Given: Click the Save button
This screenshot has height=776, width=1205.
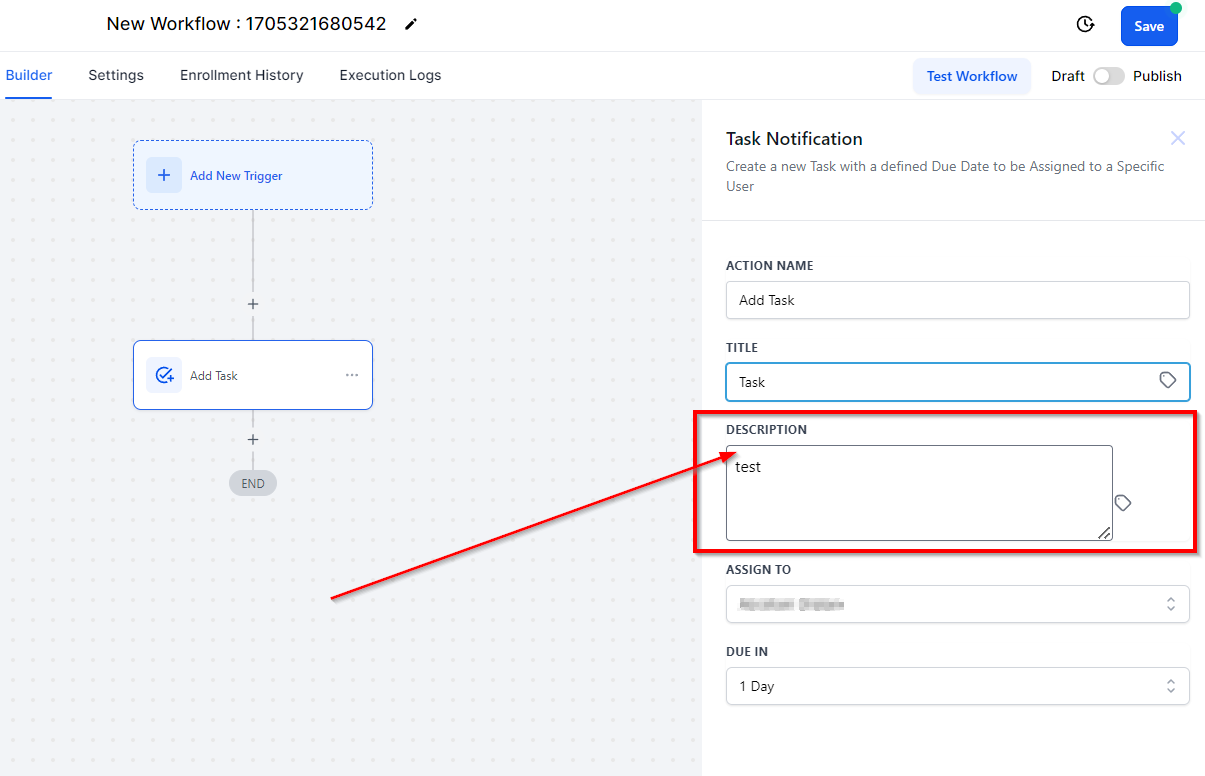Looking at the screenshot, I should click(1148, 26).
